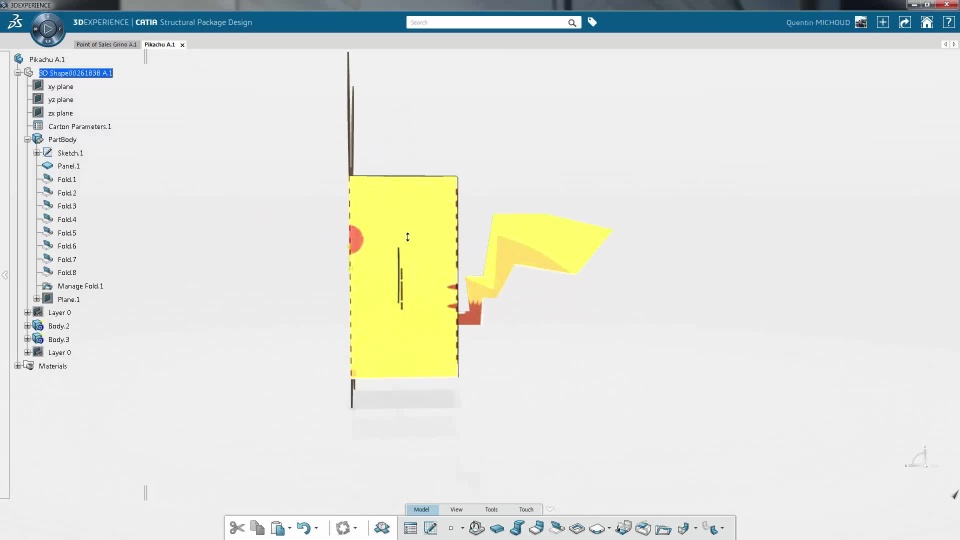Open dropdown arrow next to Undo
The height and width of the screenshot is (540, 960).
pos(316,528)
